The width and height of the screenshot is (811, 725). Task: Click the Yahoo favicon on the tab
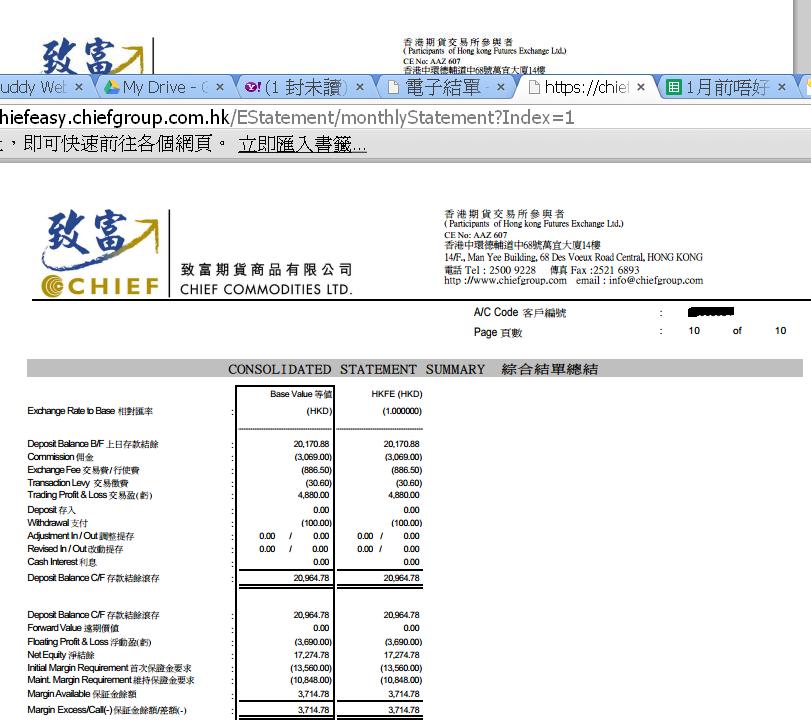(x=252, y=87)
